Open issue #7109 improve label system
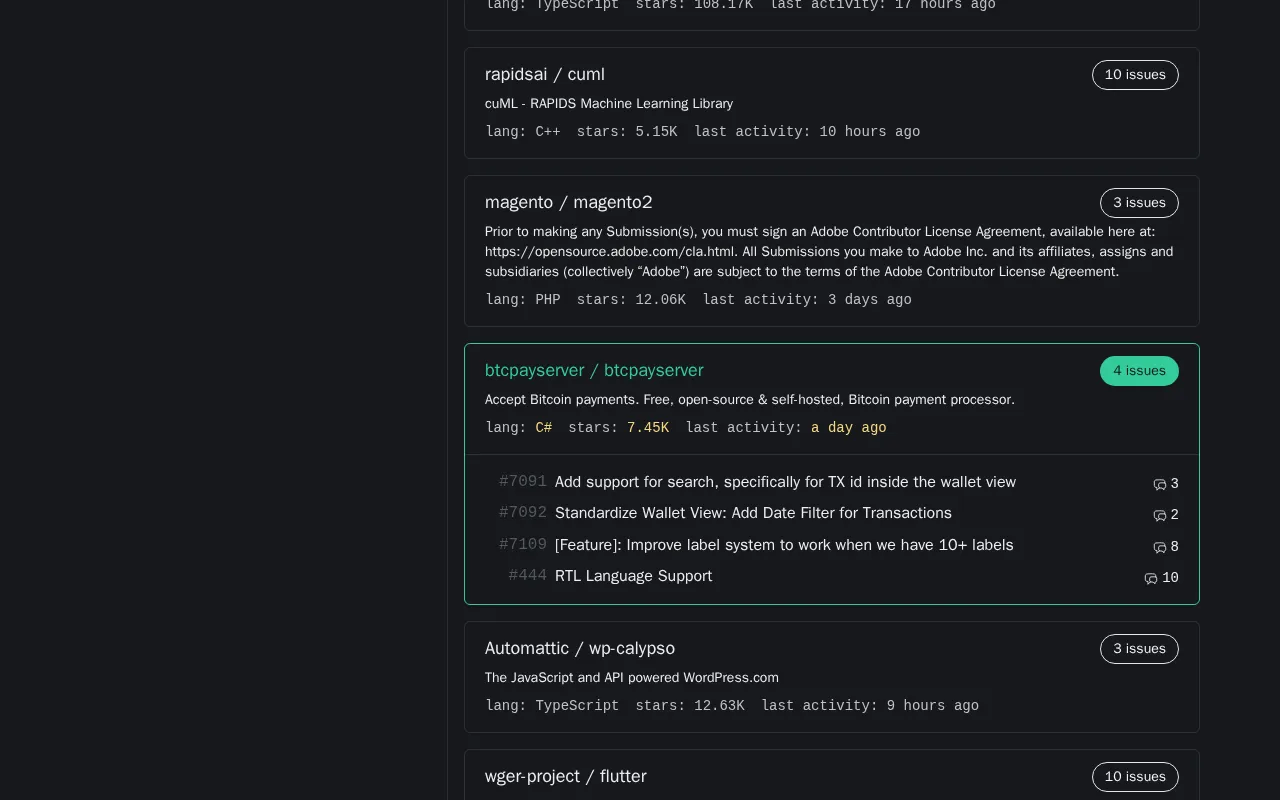The width and height of the screenshot is (1280, 800). [784, 545]
